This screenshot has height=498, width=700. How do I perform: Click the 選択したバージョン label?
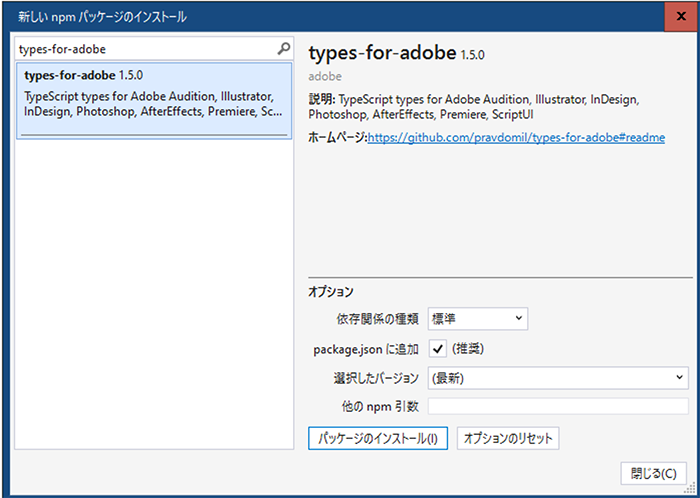[x=376, y=379]
